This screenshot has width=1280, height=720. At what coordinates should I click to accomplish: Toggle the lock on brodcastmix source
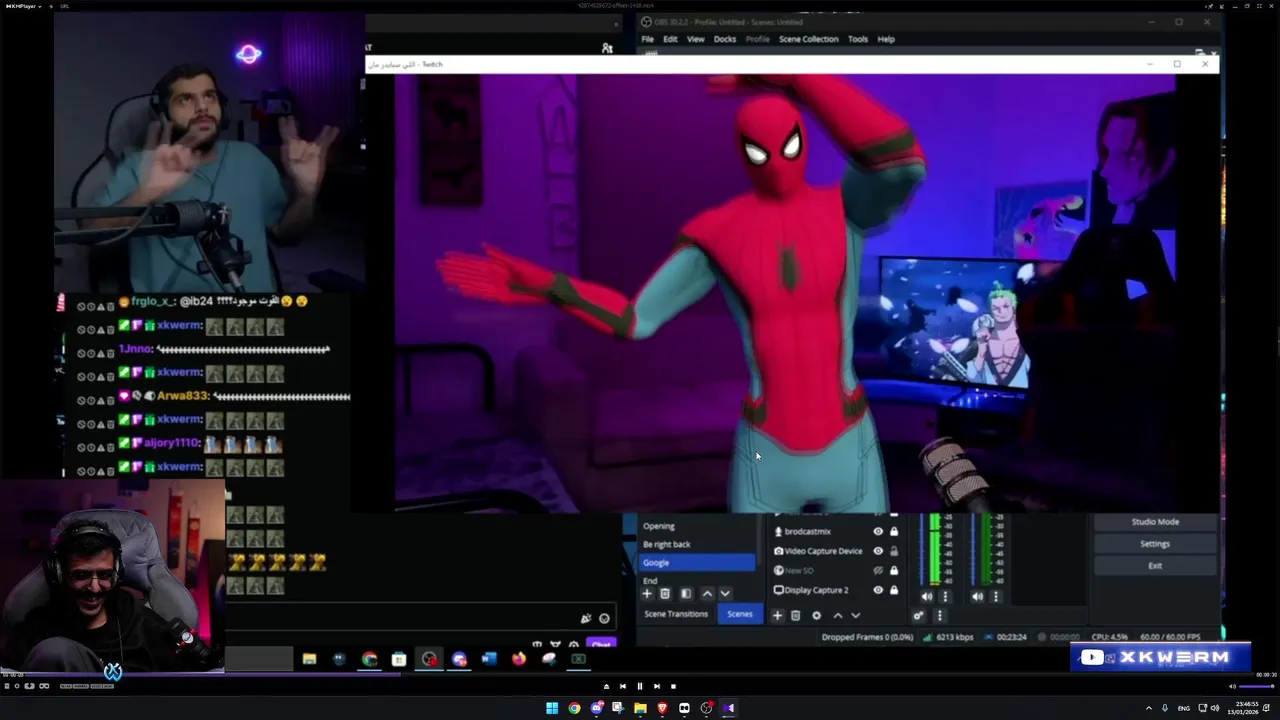(x=894, y=532)
